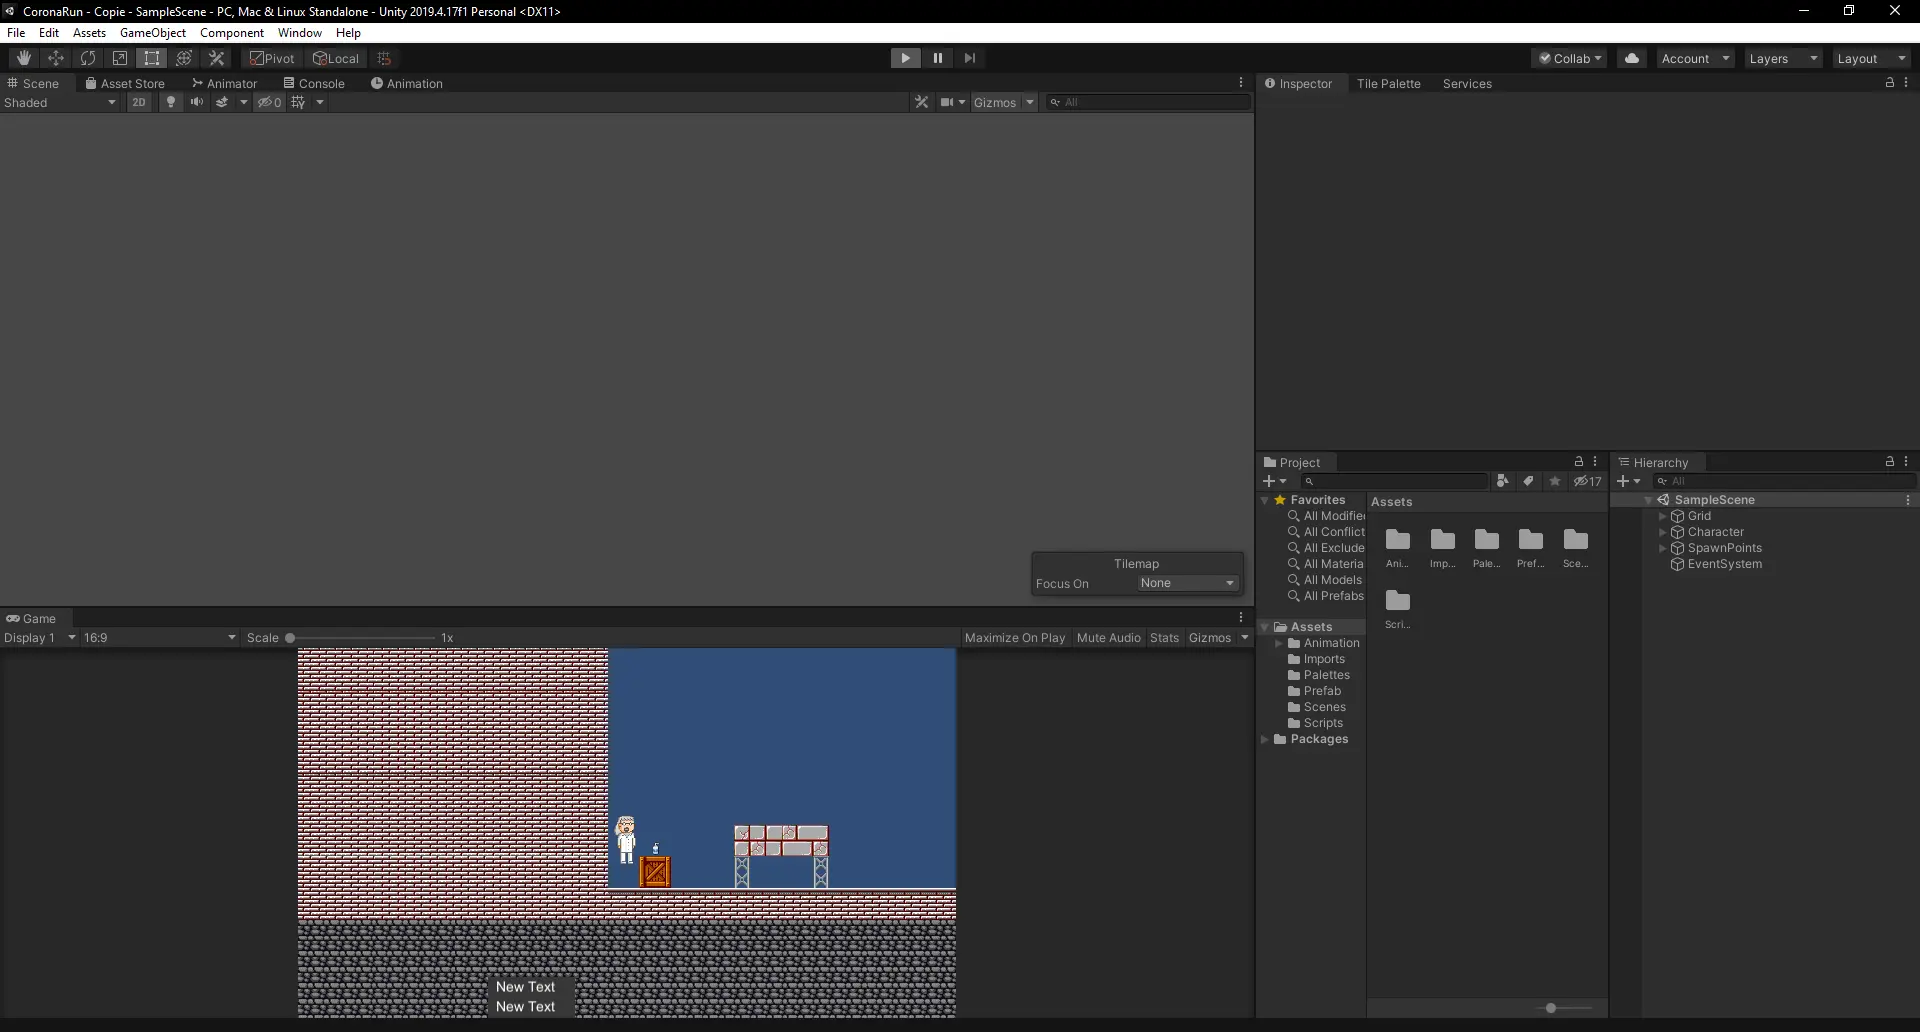Toggle Pivot handle position
The image size is (1920, 1032).
(272, 58)
